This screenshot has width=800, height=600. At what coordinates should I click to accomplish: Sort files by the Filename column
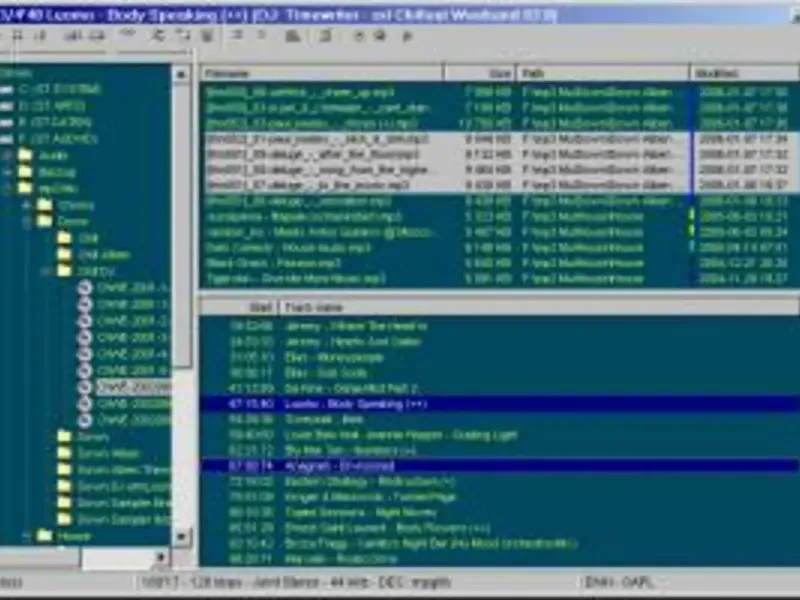click(321, 73)
